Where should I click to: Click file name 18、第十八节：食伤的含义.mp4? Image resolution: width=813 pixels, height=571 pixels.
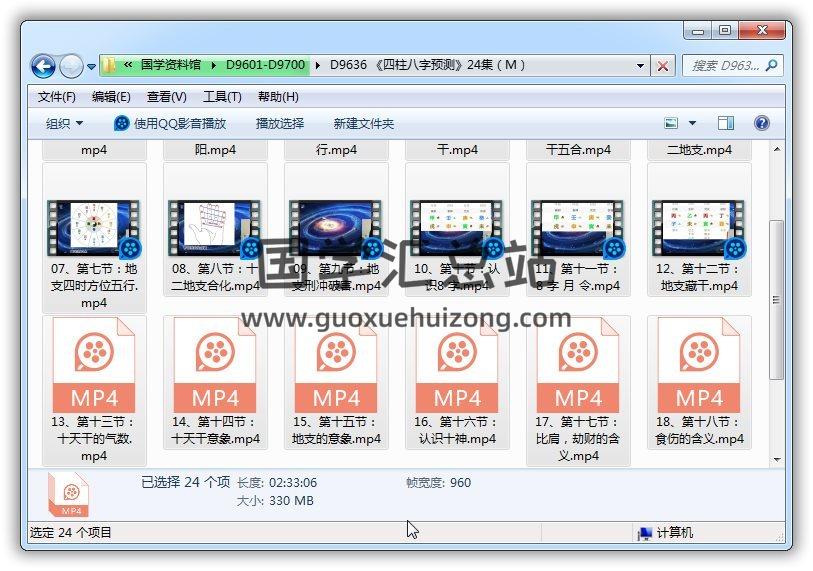[x=699, y=430]
